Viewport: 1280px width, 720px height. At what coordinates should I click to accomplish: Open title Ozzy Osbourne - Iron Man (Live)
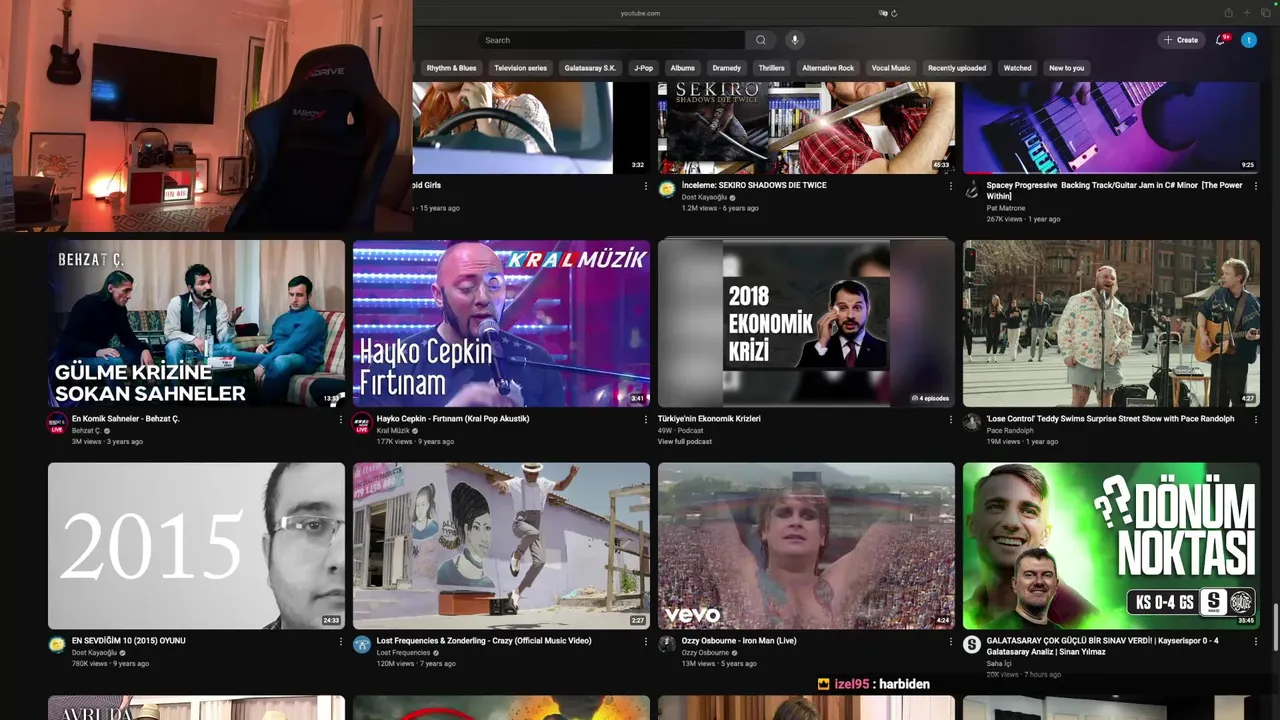click(x=739, y=641)
